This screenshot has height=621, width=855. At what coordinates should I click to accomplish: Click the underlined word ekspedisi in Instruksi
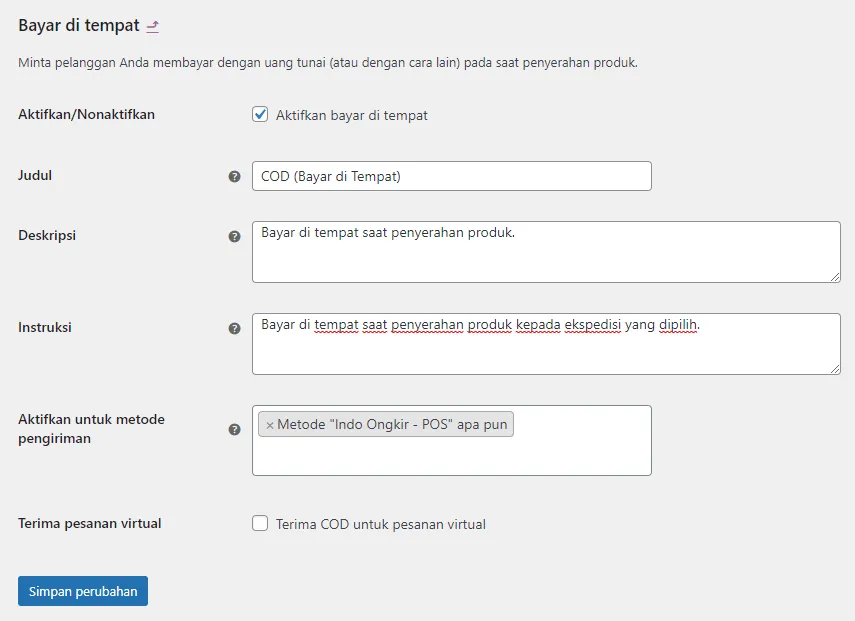tap(592, 325)
